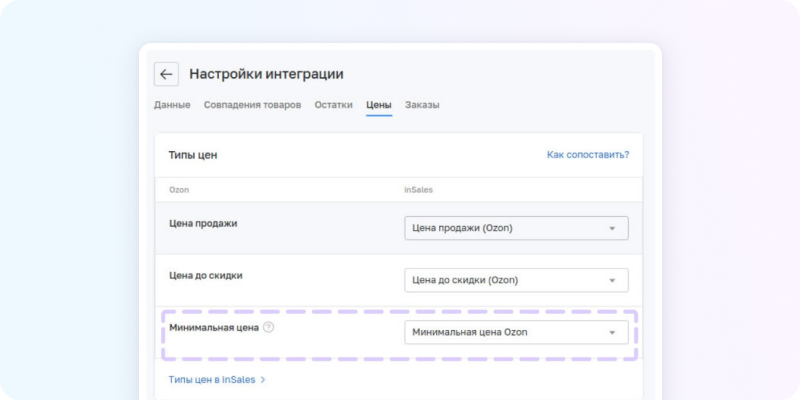The image size is (800, 400).
Task: Follow the Типы цен в InSales link
Action: click(211, 380)
